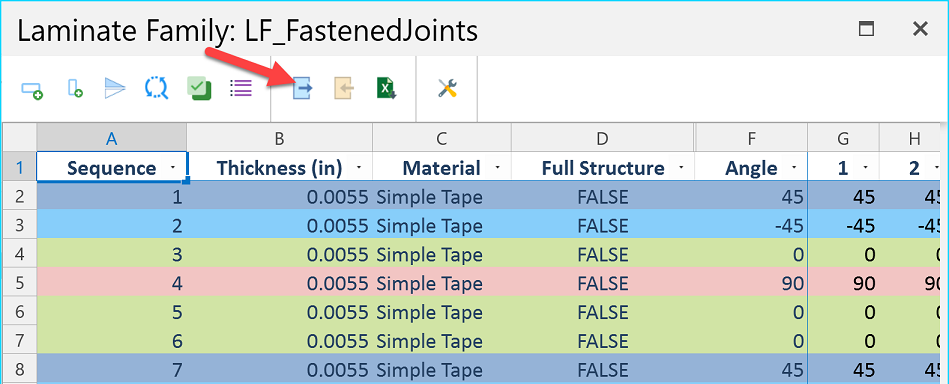Select the 0.0055 thickness cell for sequence 1
The image size is (949, 384).
point(279,196)
